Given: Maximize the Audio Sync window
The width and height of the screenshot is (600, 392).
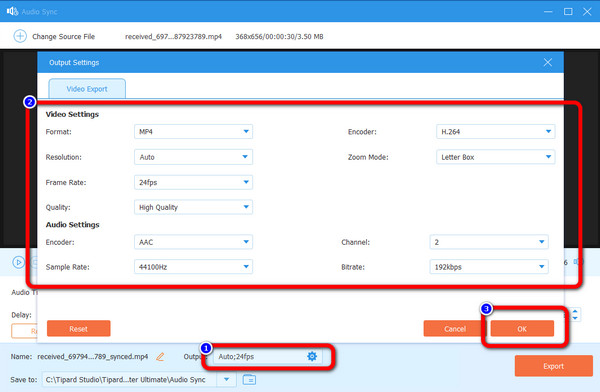Looking at the screenshot, I should point(568,11).
